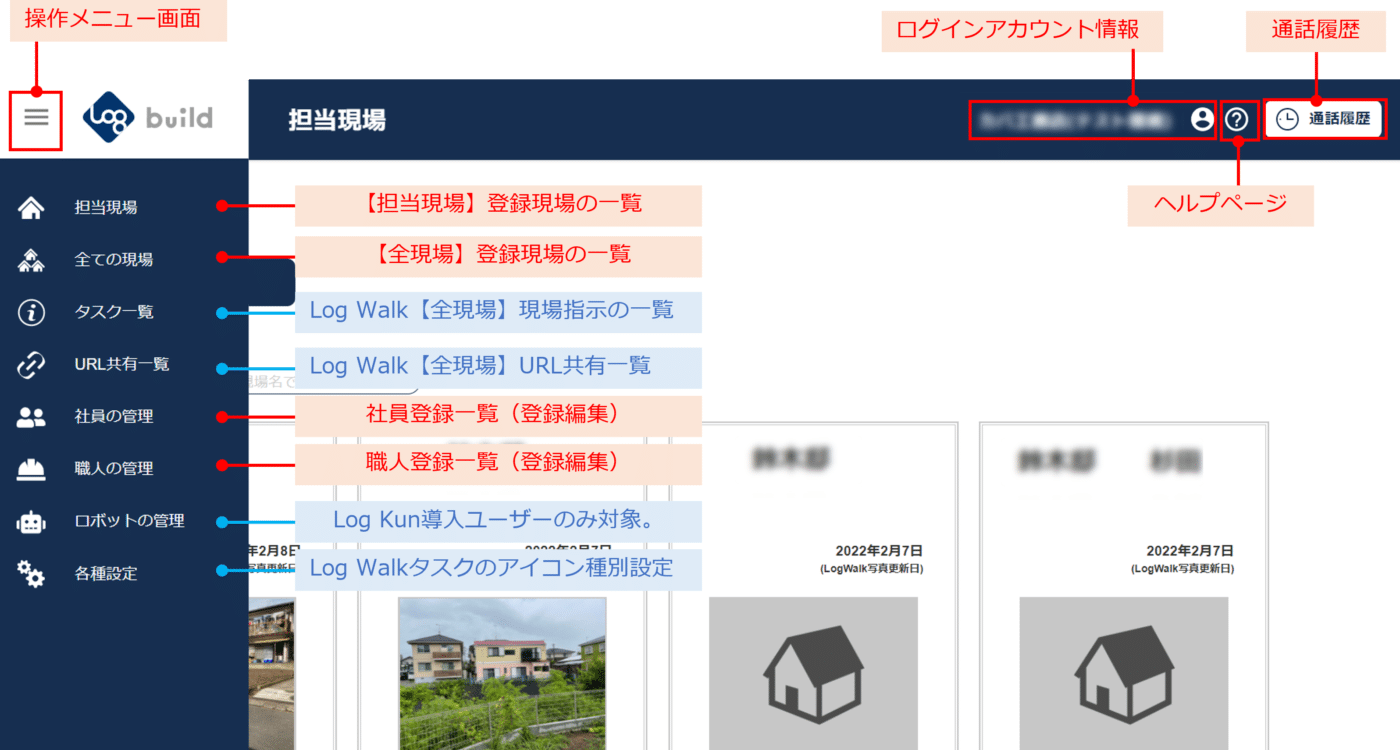
Task: Click the 各種設定 gears icon
Action: click(x=31, y=574)
